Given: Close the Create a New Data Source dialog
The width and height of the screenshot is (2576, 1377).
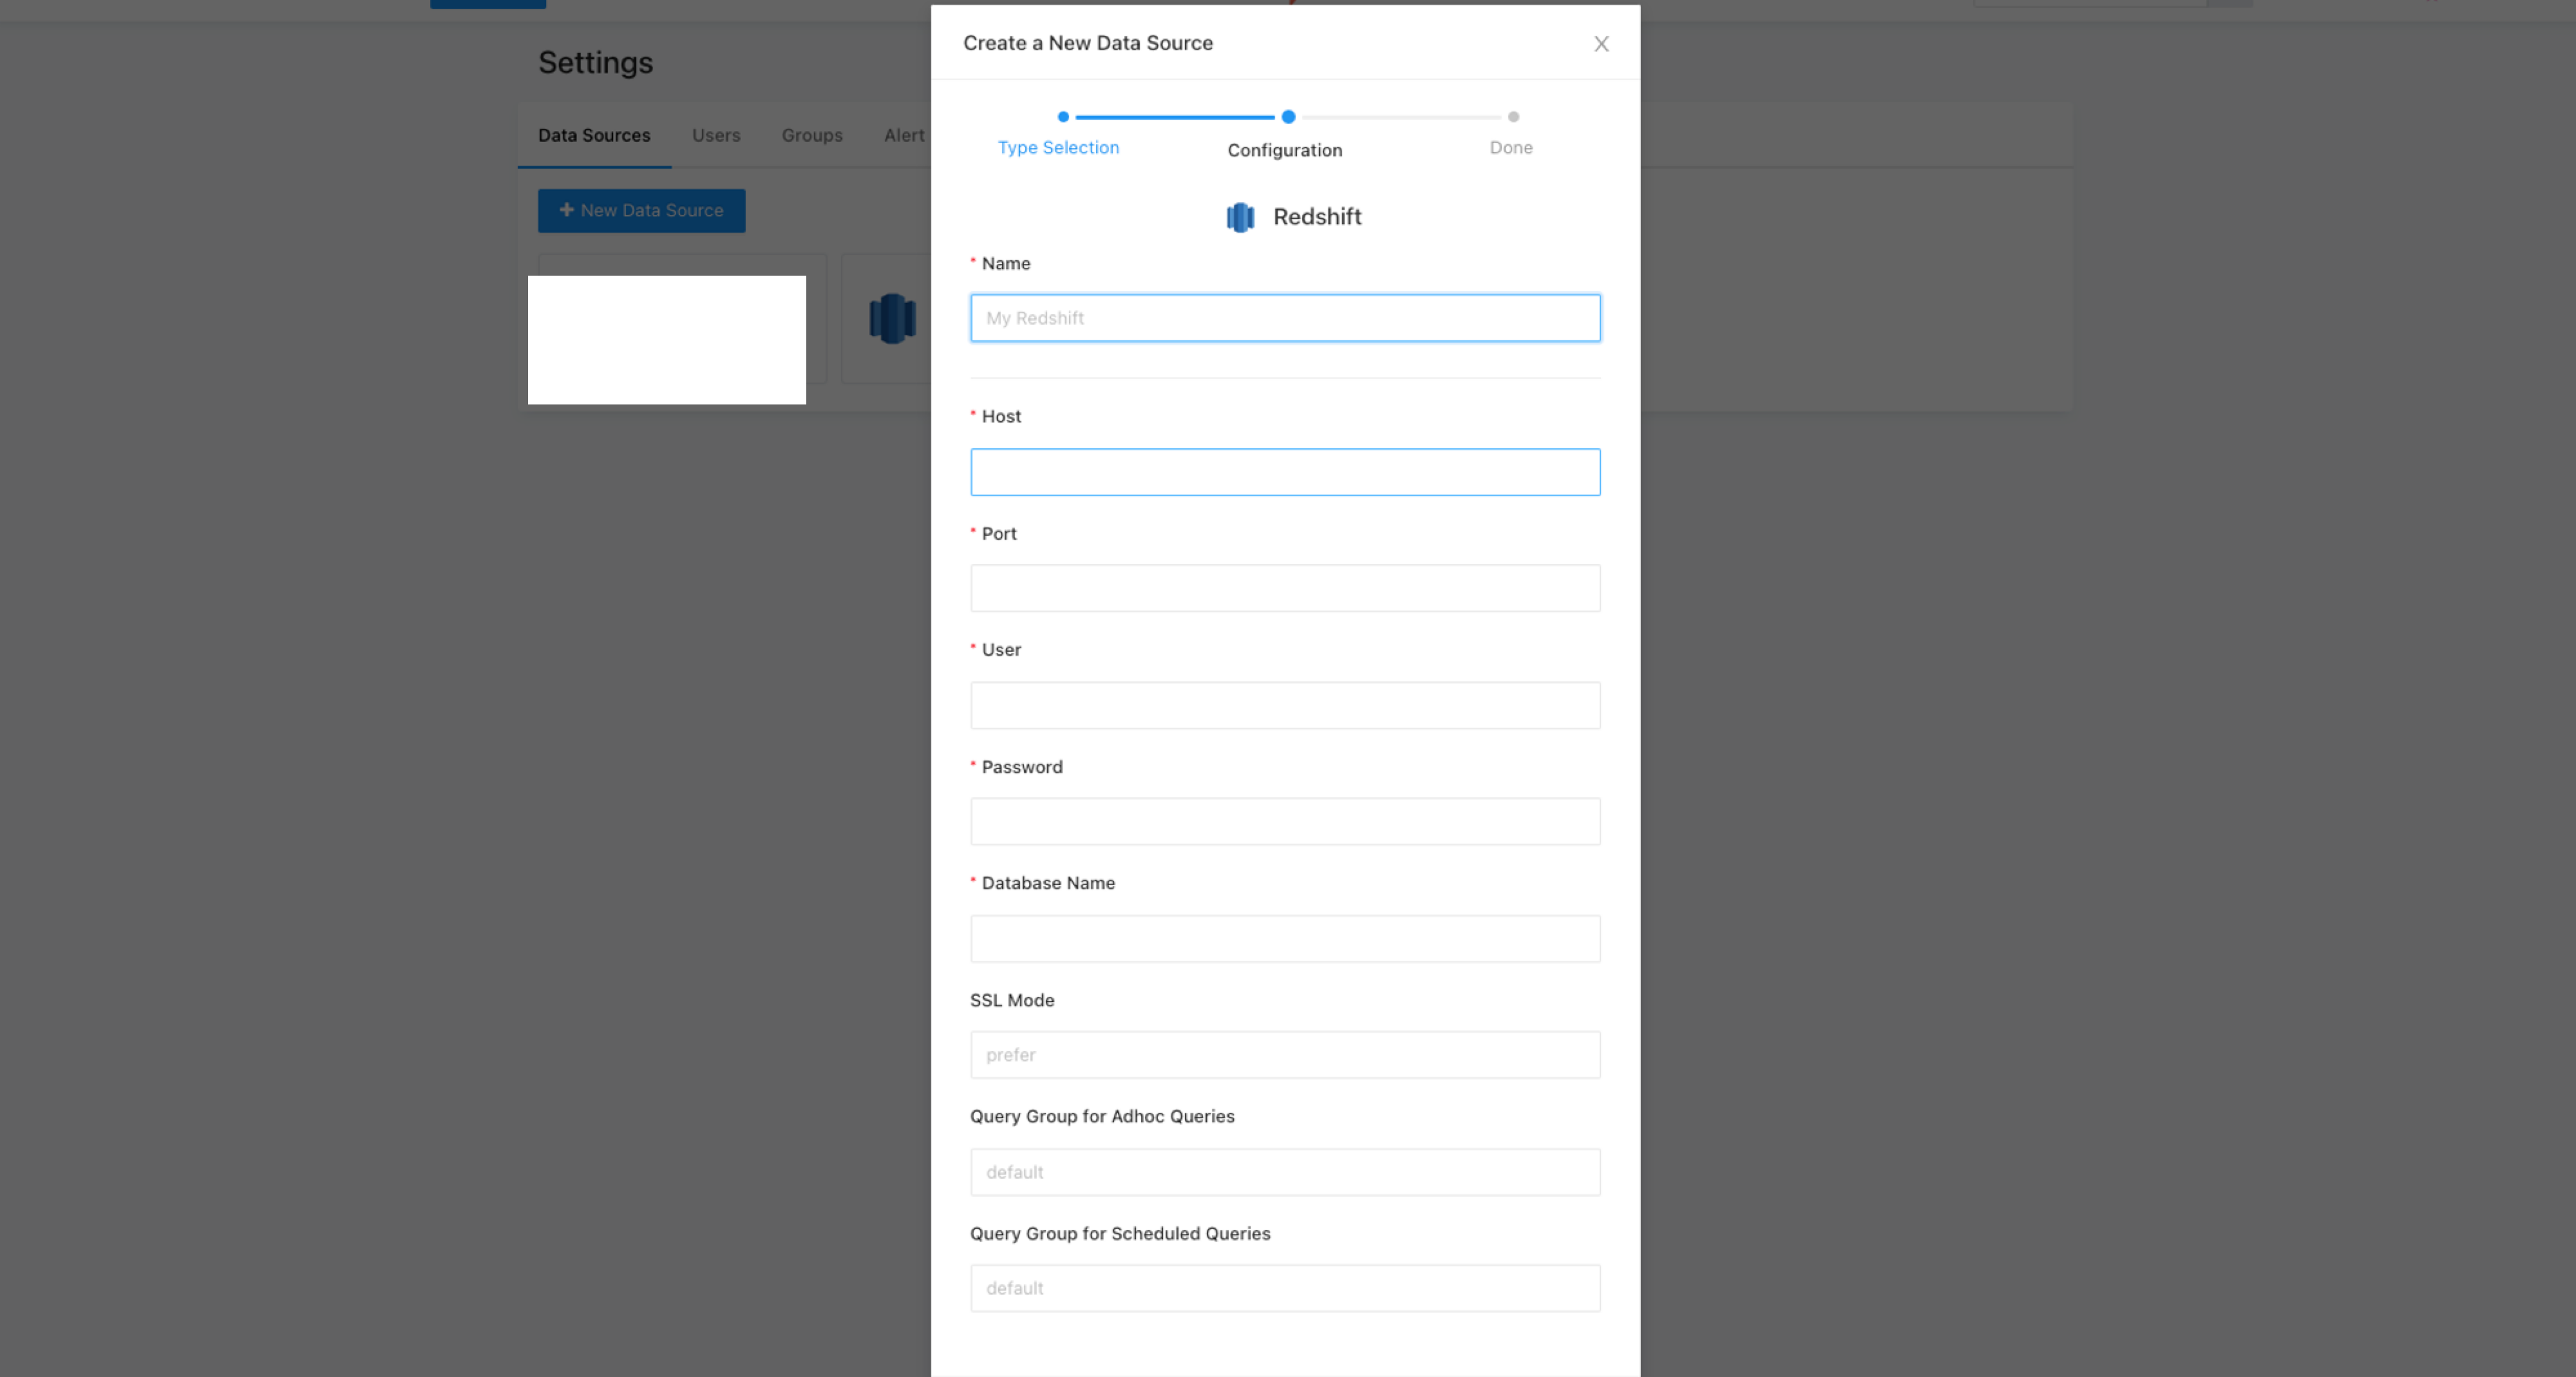Looking at the screenshot, I should (x=1601, y=44).
